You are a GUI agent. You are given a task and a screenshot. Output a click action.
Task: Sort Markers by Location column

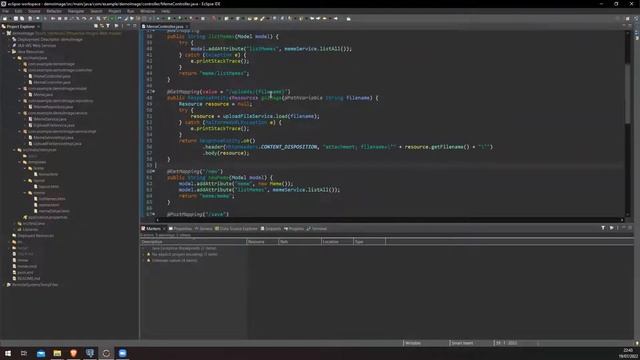337,242
